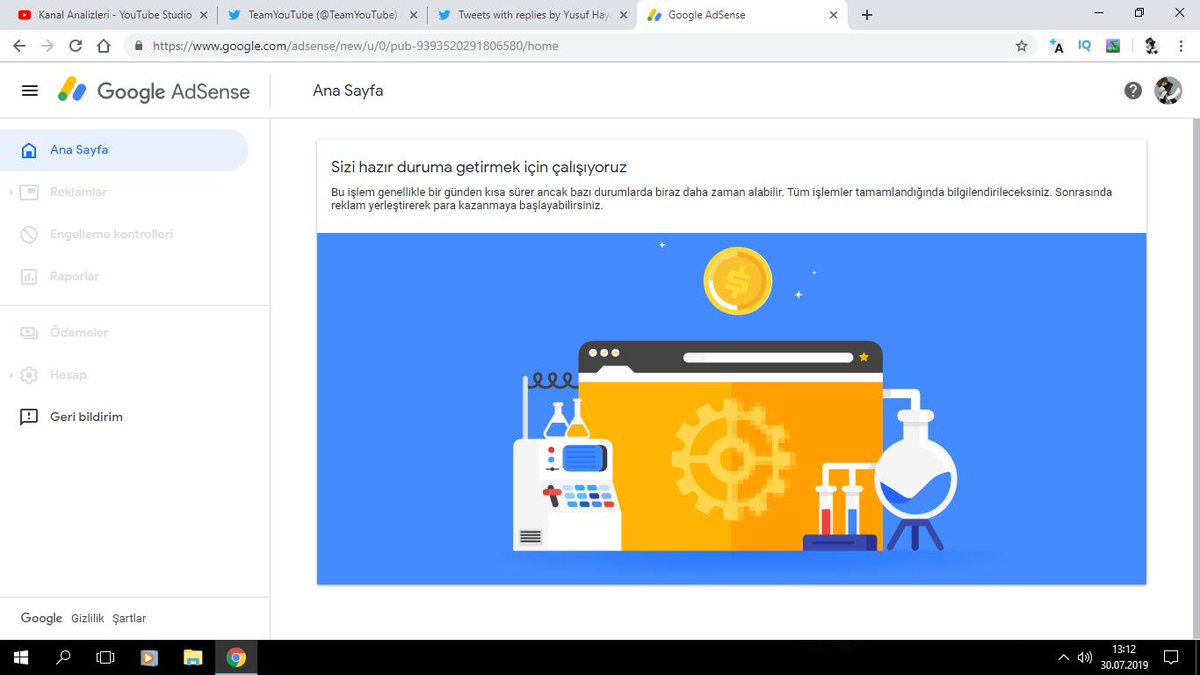Go back with browser back arrow
Image resolution: width=1200 pixels, height=675 pixels.
(19, 46)
